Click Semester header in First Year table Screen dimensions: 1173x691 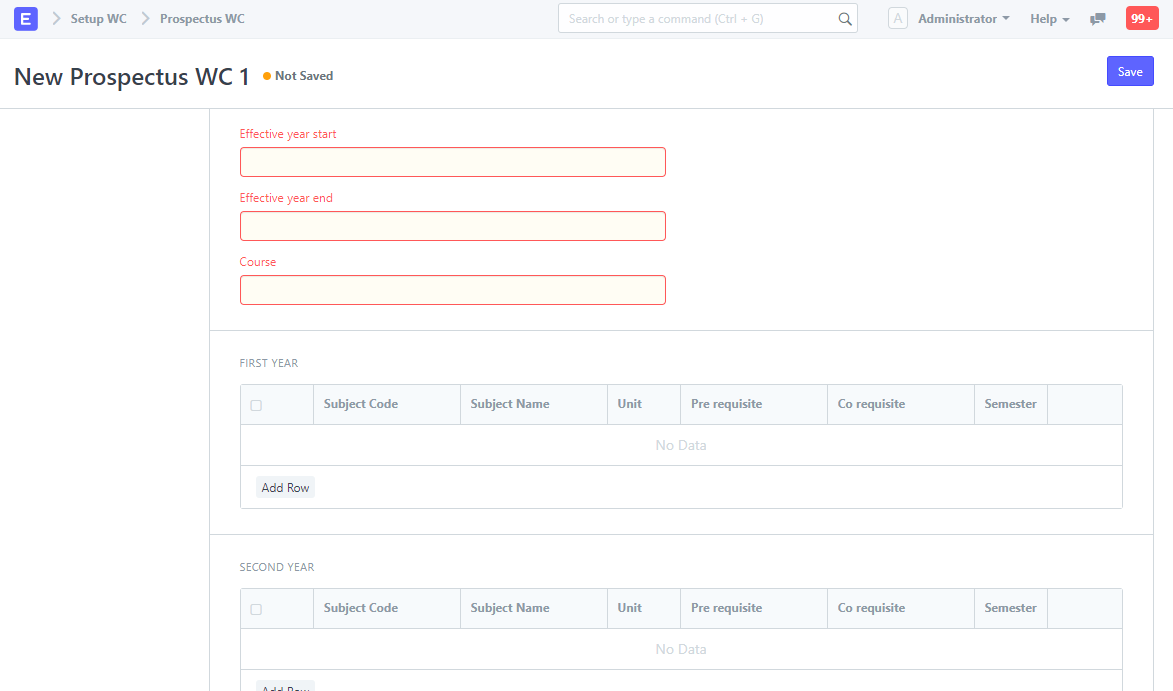tap(1010, 404)
